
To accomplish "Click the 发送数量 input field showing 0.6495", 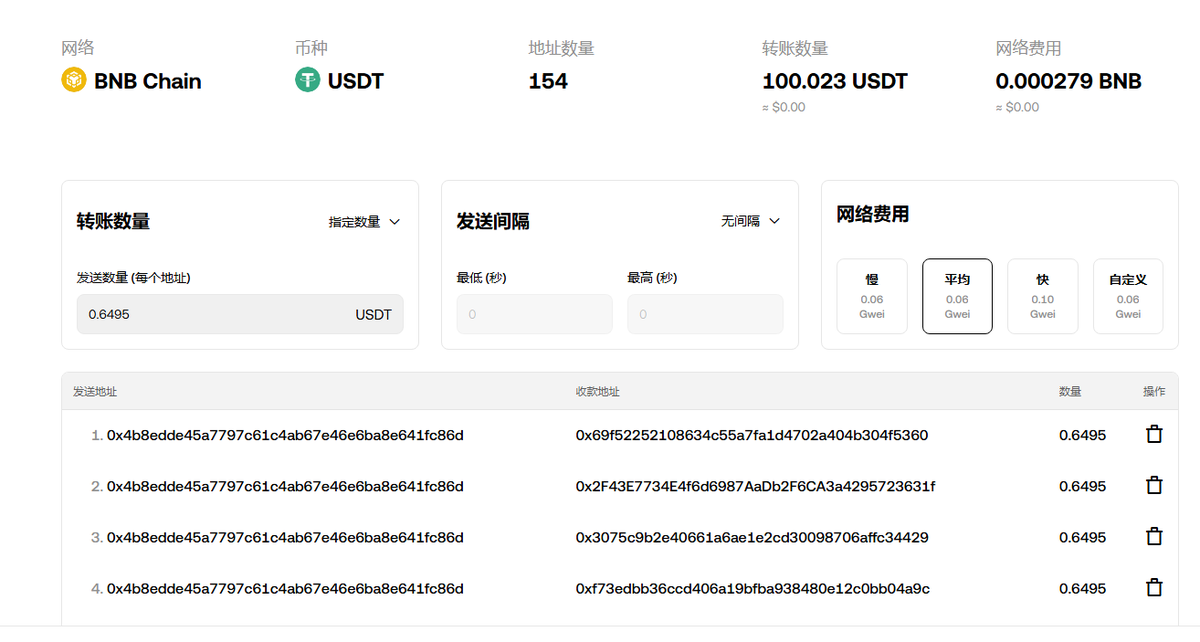I will pos(240,314).
